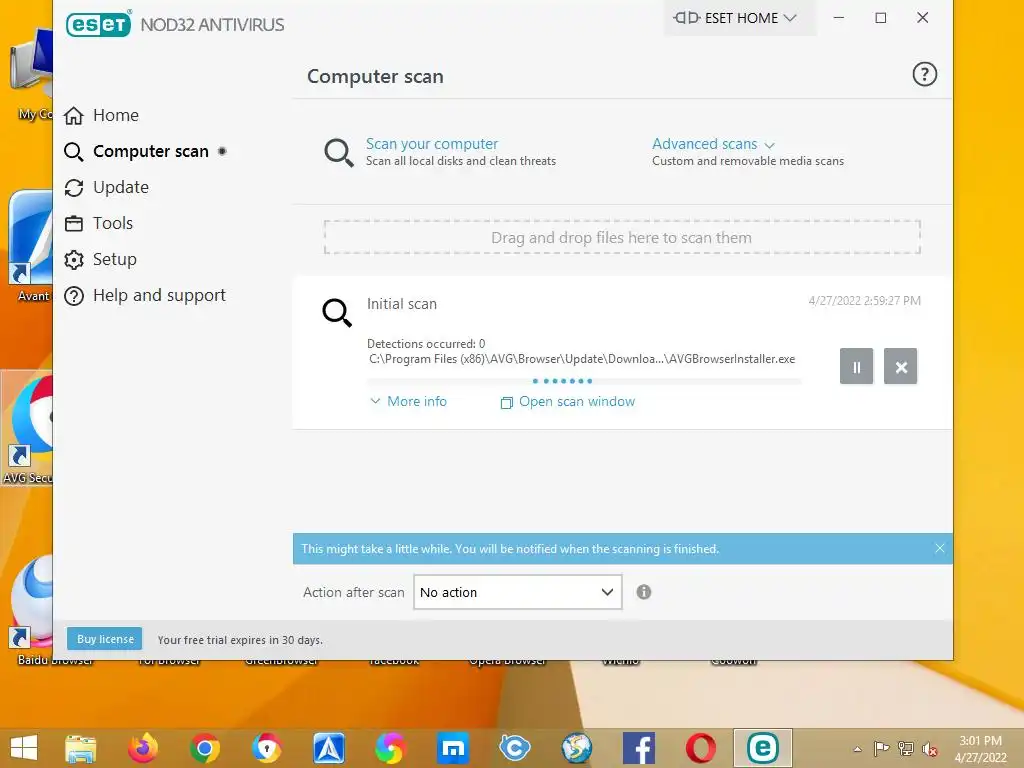Click the Help and support question icon
Image resolution: width=1024 pixels, height=768 pixels.
74,296
